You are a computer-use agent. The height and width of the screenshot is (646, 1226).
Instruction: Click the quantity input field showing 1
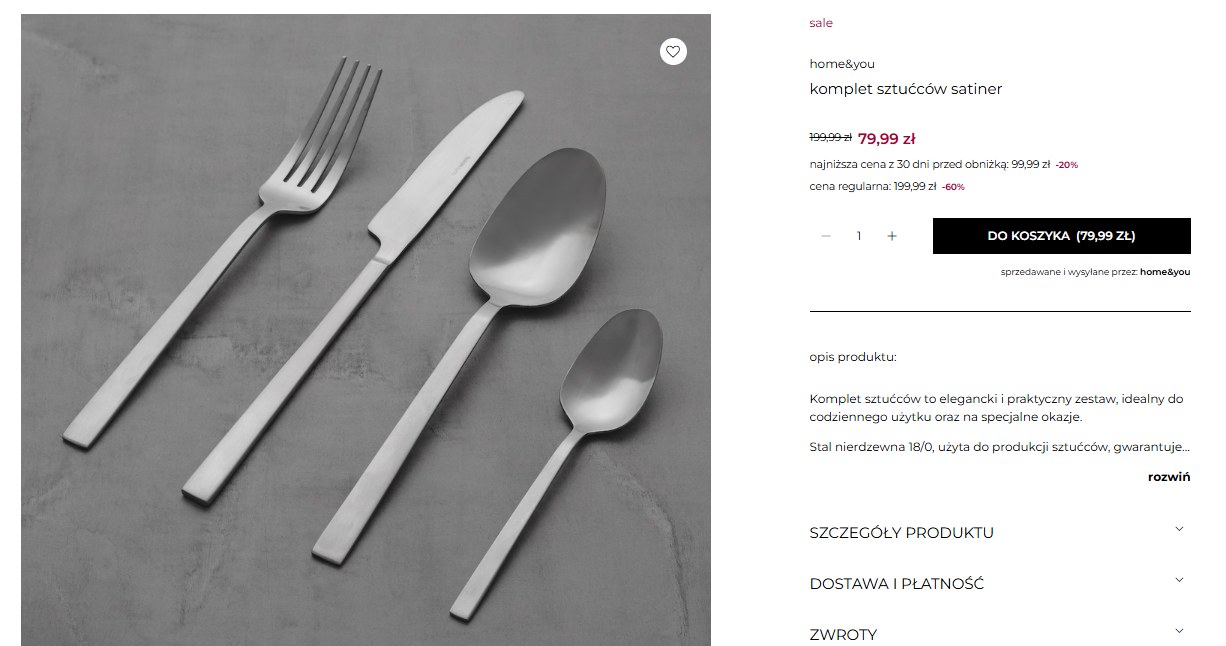[859, 236]
